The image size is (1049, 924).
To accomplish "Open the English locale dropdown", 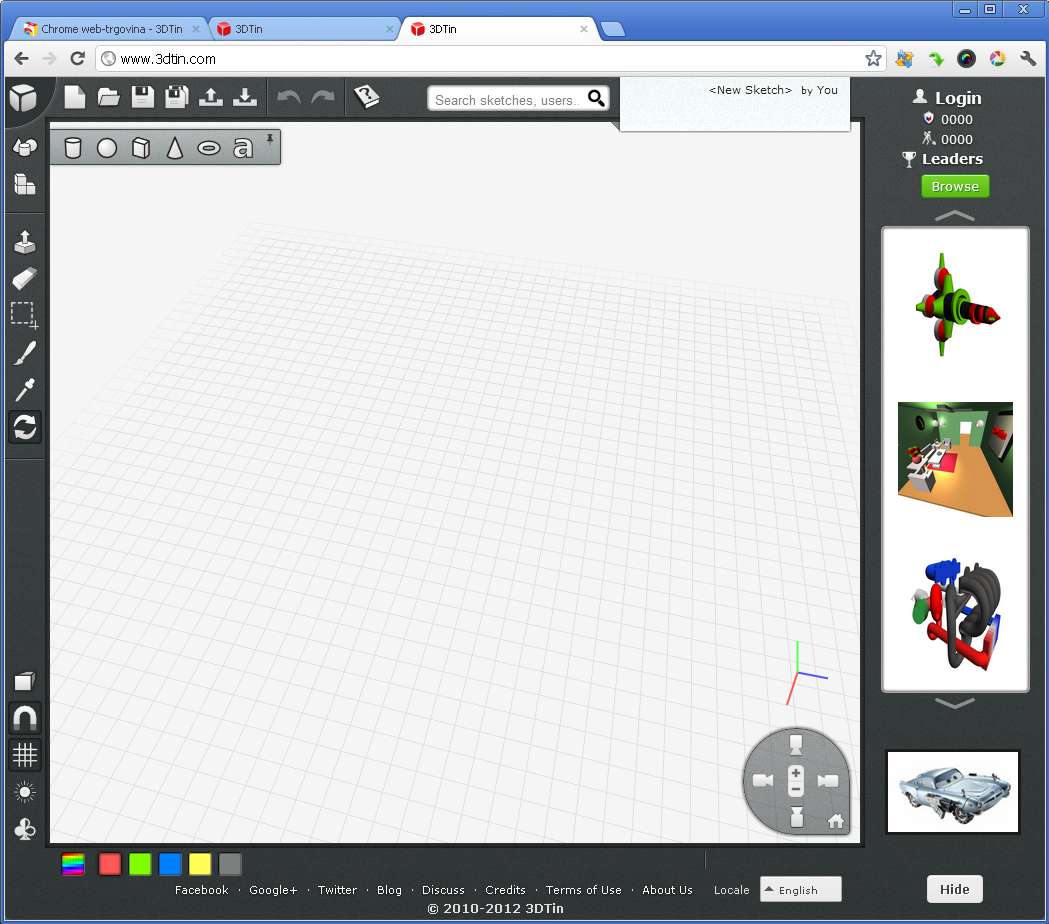I will pos(800,889).
